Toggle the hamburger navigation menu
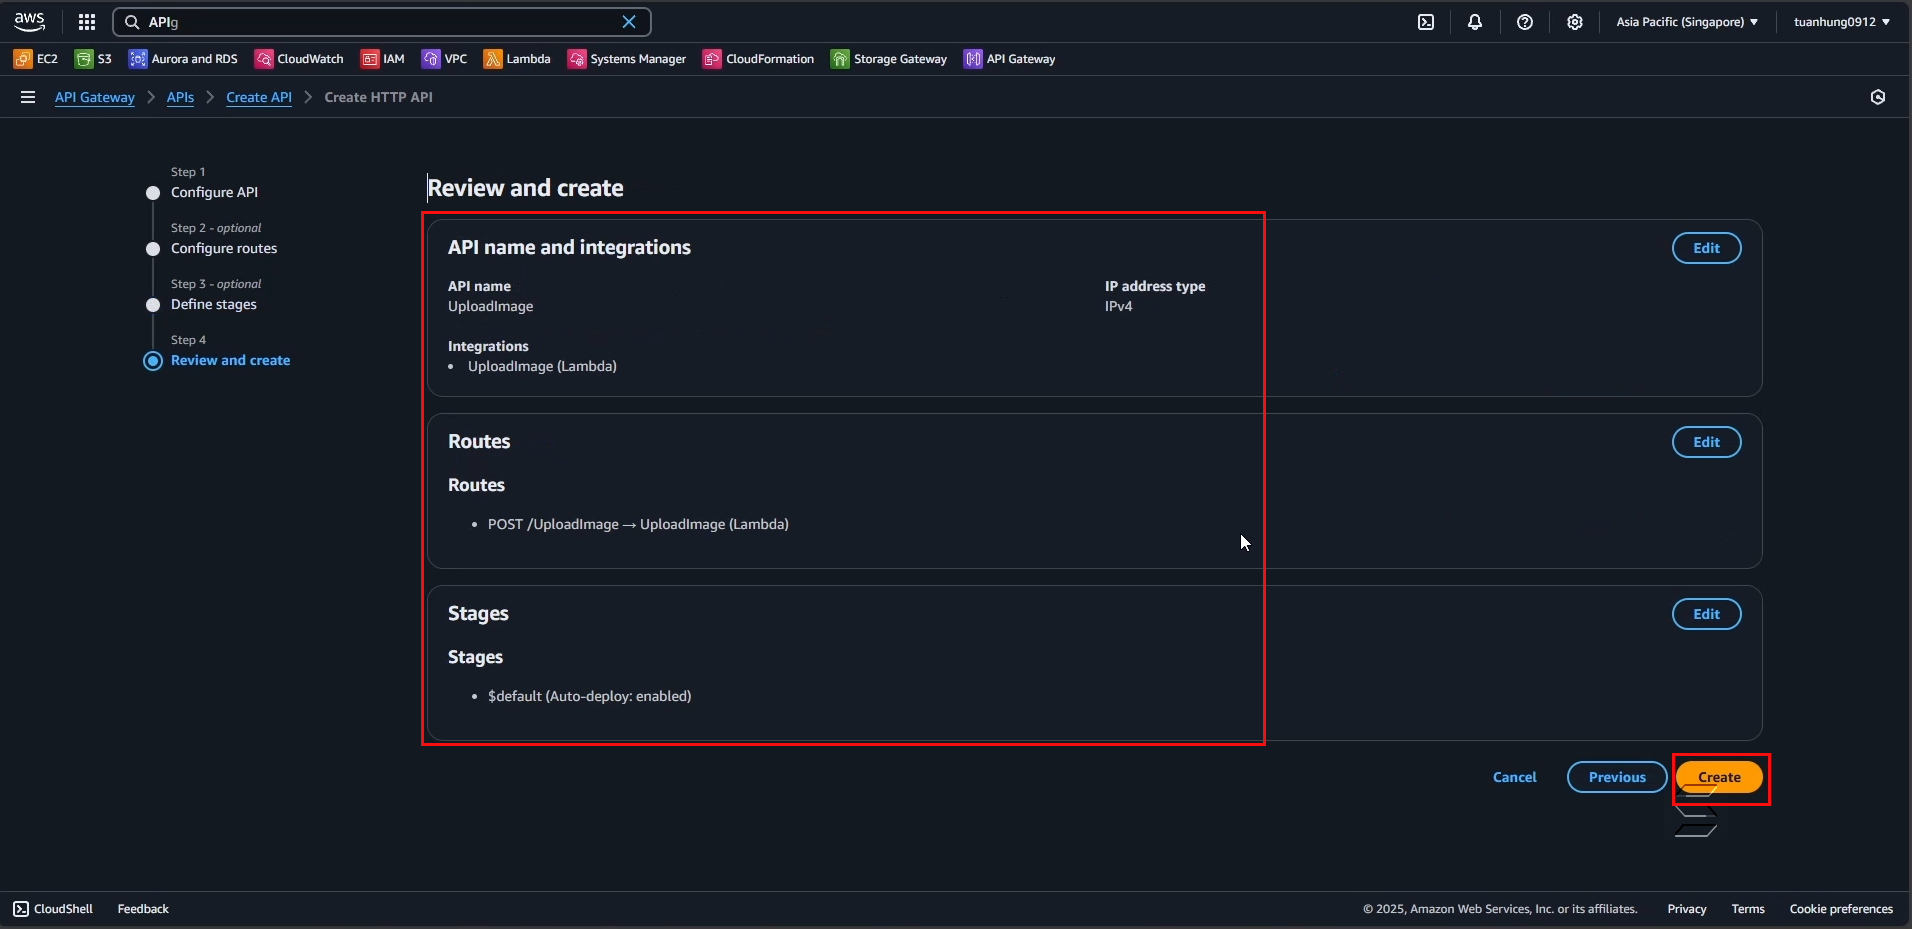This screenshot has width=1912, height=929. [28, 97]
